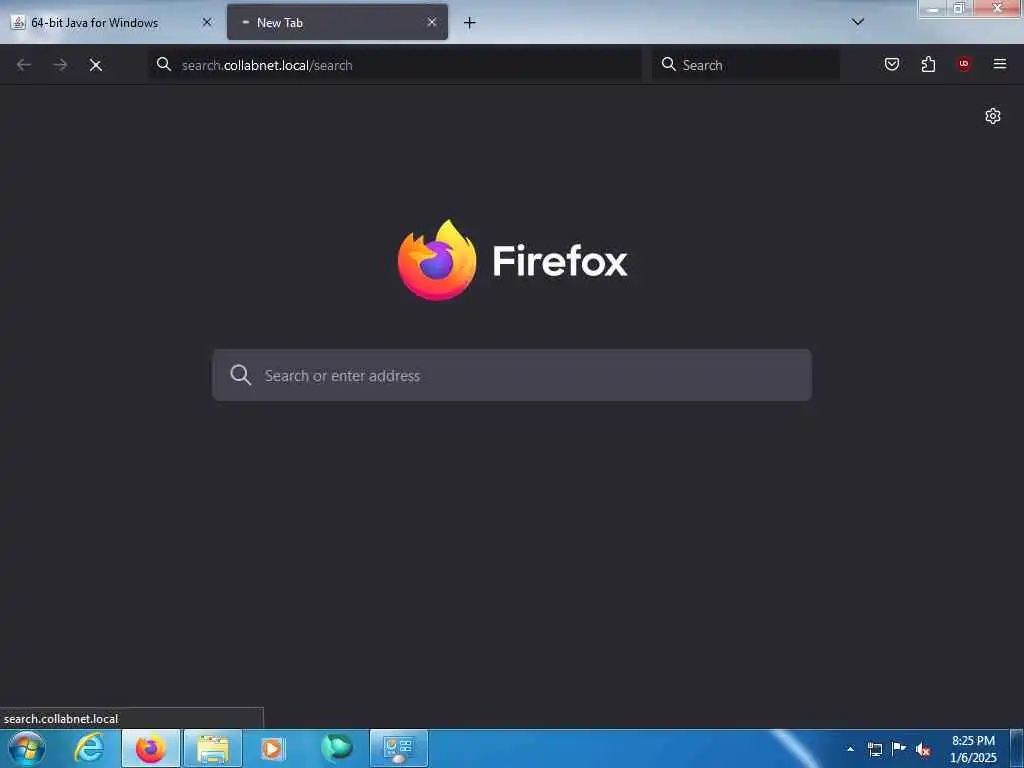Click the magnifier icon in the toolbar Search box
The width and height of the screenshot is (1024, 768).
[669, 64]
